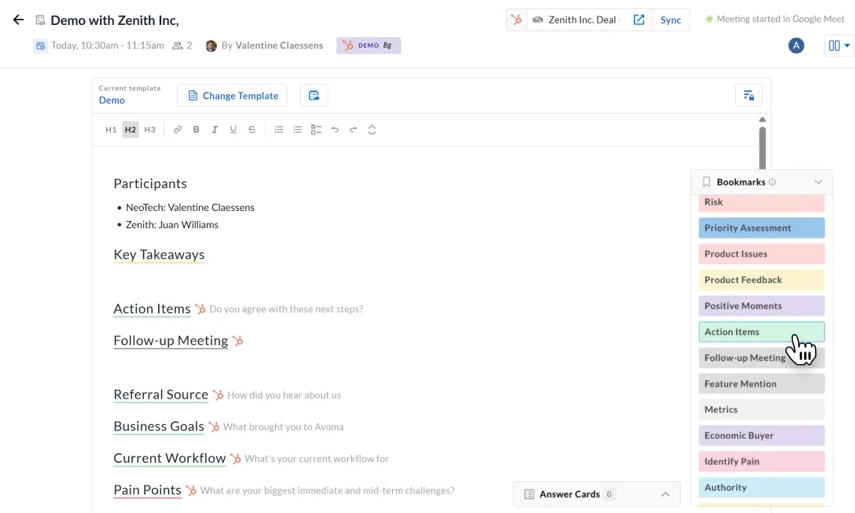The height and width of the screenshot is (513, 855).
Task: Apply Heading 3 formatting
Action: click(149, 129)
